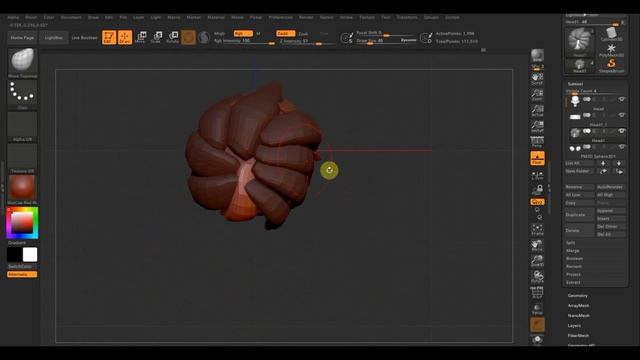Screen dimensions: 640x360
Task: Open the Transform menu
Action: tap(407, 18)
